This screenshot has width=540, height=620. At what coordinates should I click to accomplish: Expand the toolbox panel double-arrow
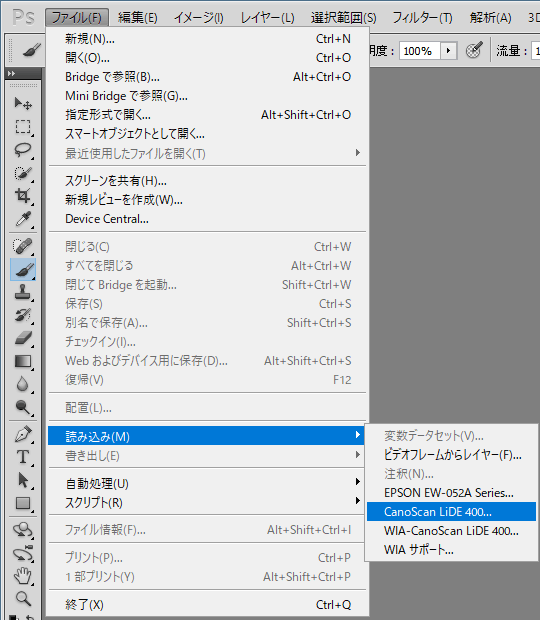coord(11,74)
